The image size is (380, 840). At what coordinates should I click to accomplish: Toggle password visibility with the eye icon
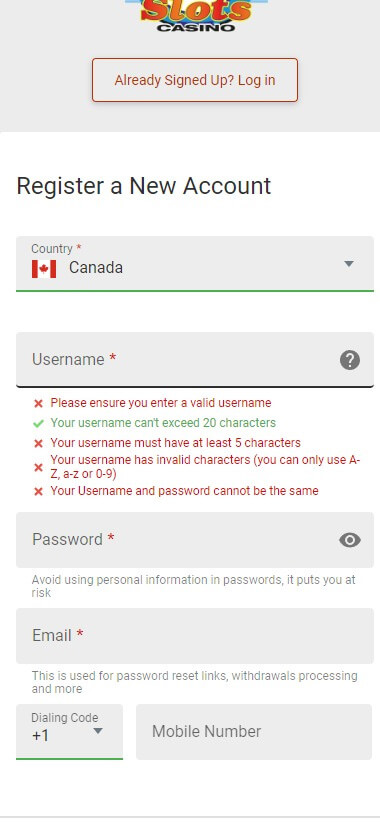pos(350,540)
